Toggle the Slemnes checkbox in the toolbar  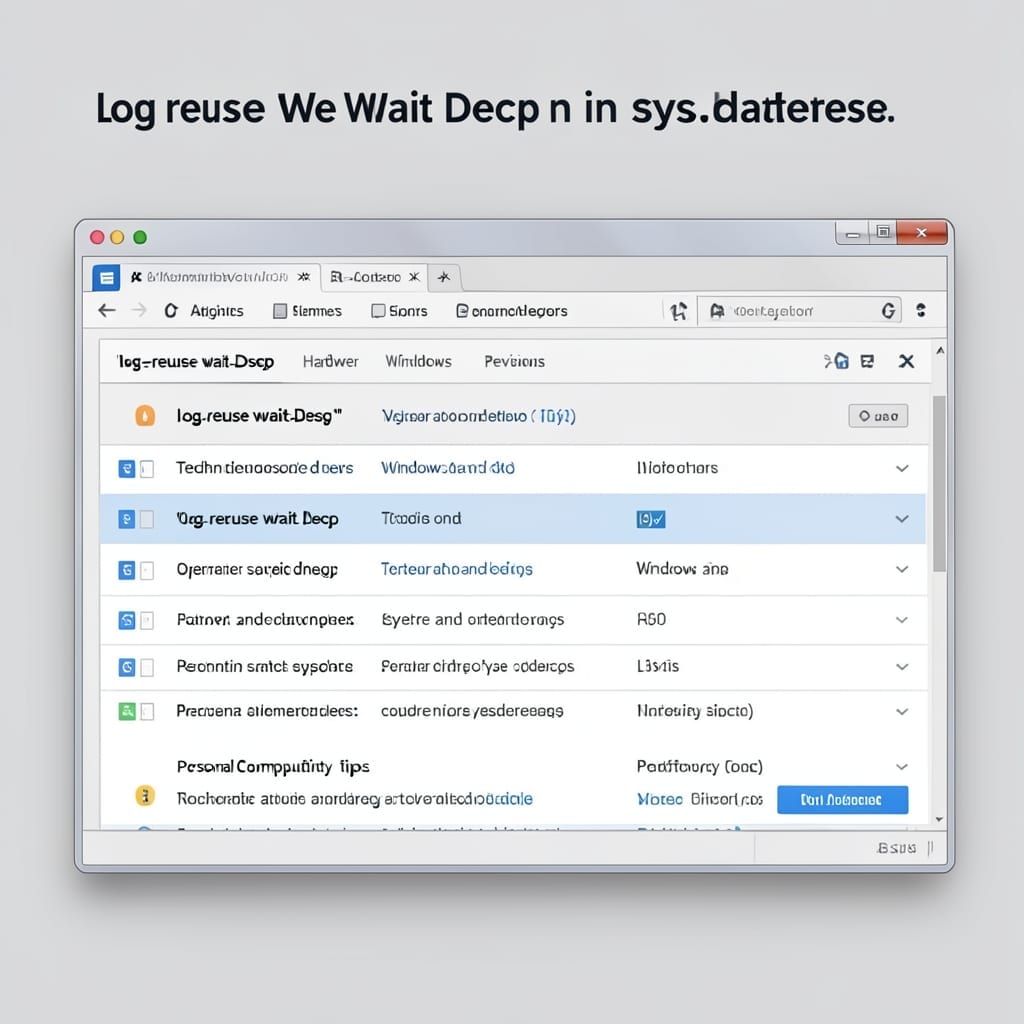coord(280,311)
